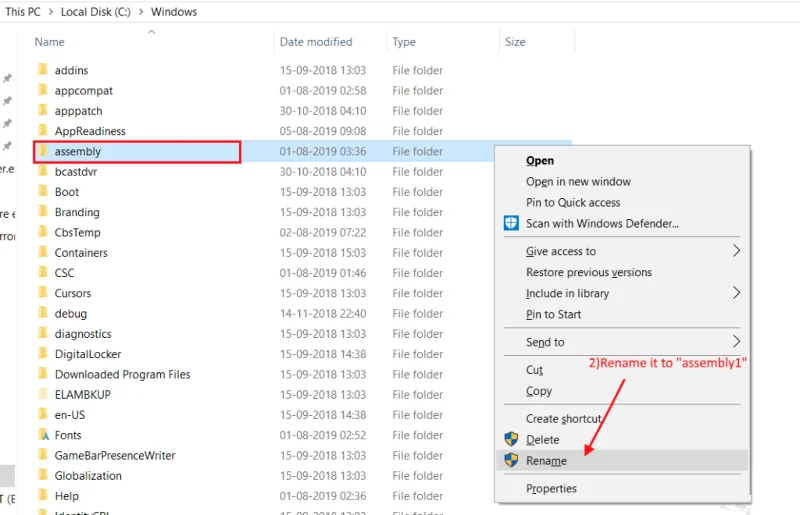Sort by the Date modified column header
This screenshot has height=515, width=800.
tap(316, 42)
